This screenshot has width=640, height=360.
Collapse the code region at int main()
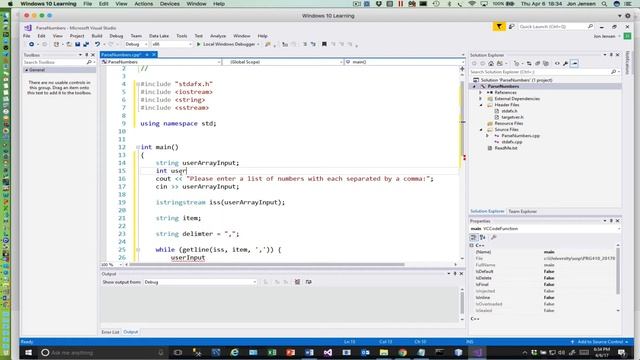pyautogui.click(x=138, y=147)
